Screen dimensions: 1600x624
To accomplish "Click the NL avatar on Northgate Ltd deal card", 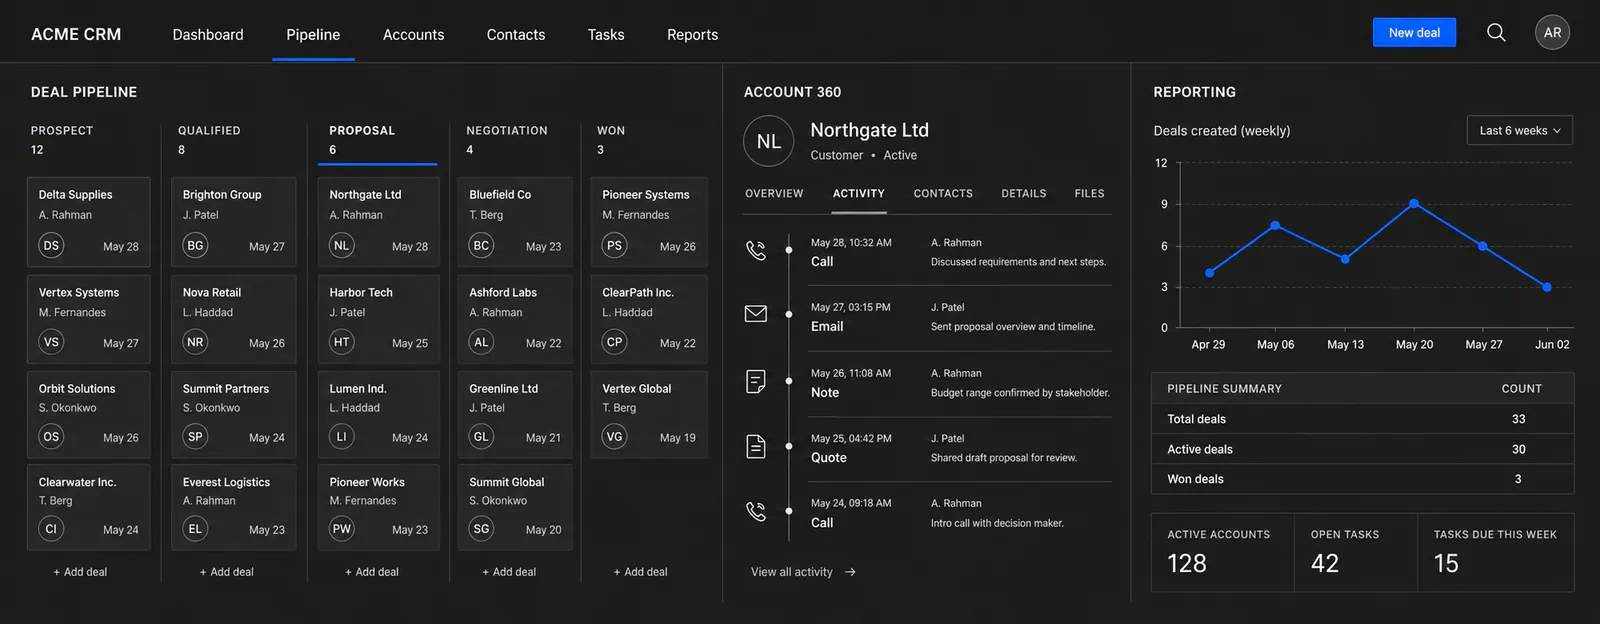I will [342, 245].
